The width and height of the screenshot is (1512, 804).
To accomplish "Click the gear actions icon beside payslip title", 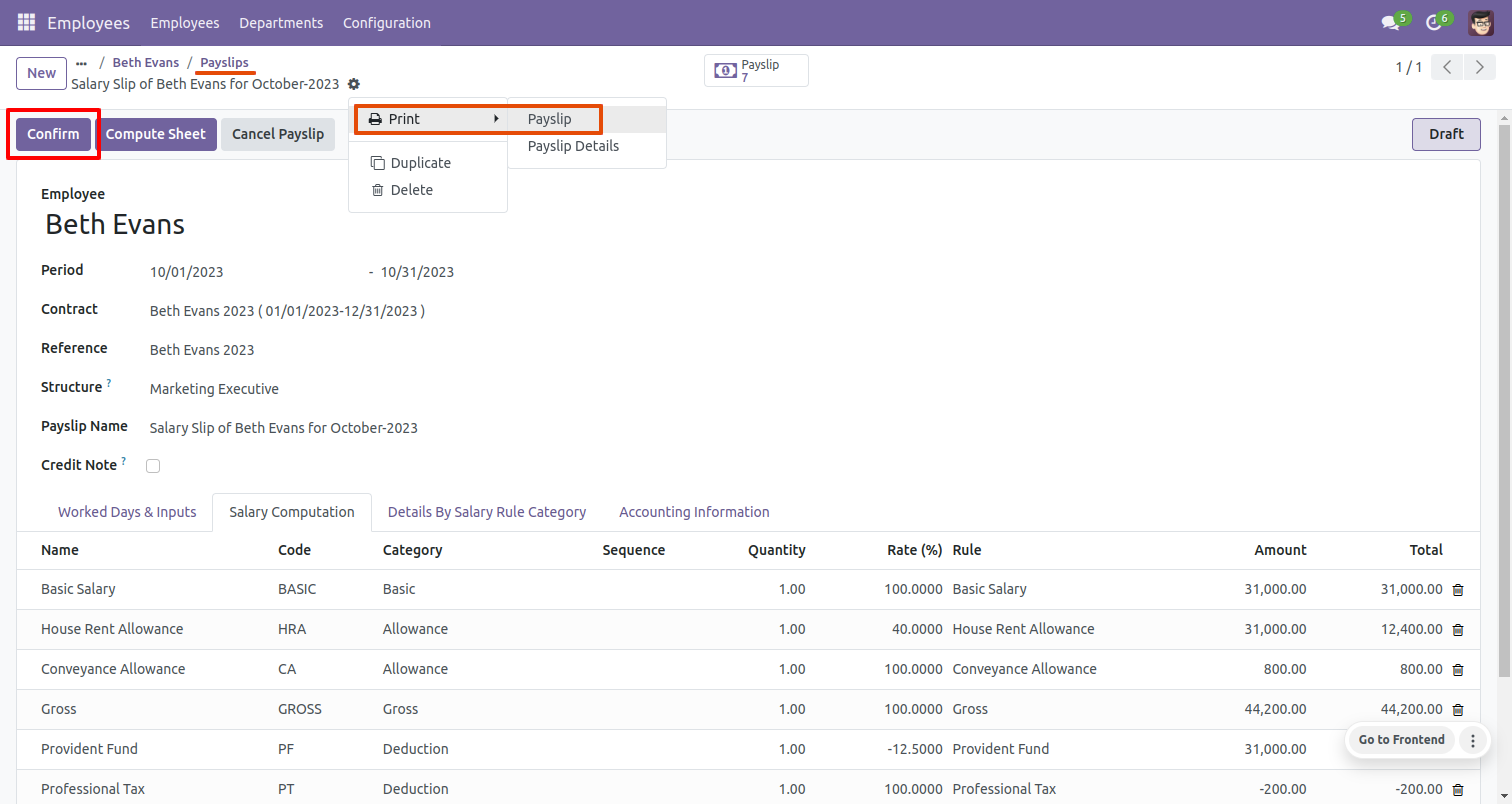I will 354,84.
